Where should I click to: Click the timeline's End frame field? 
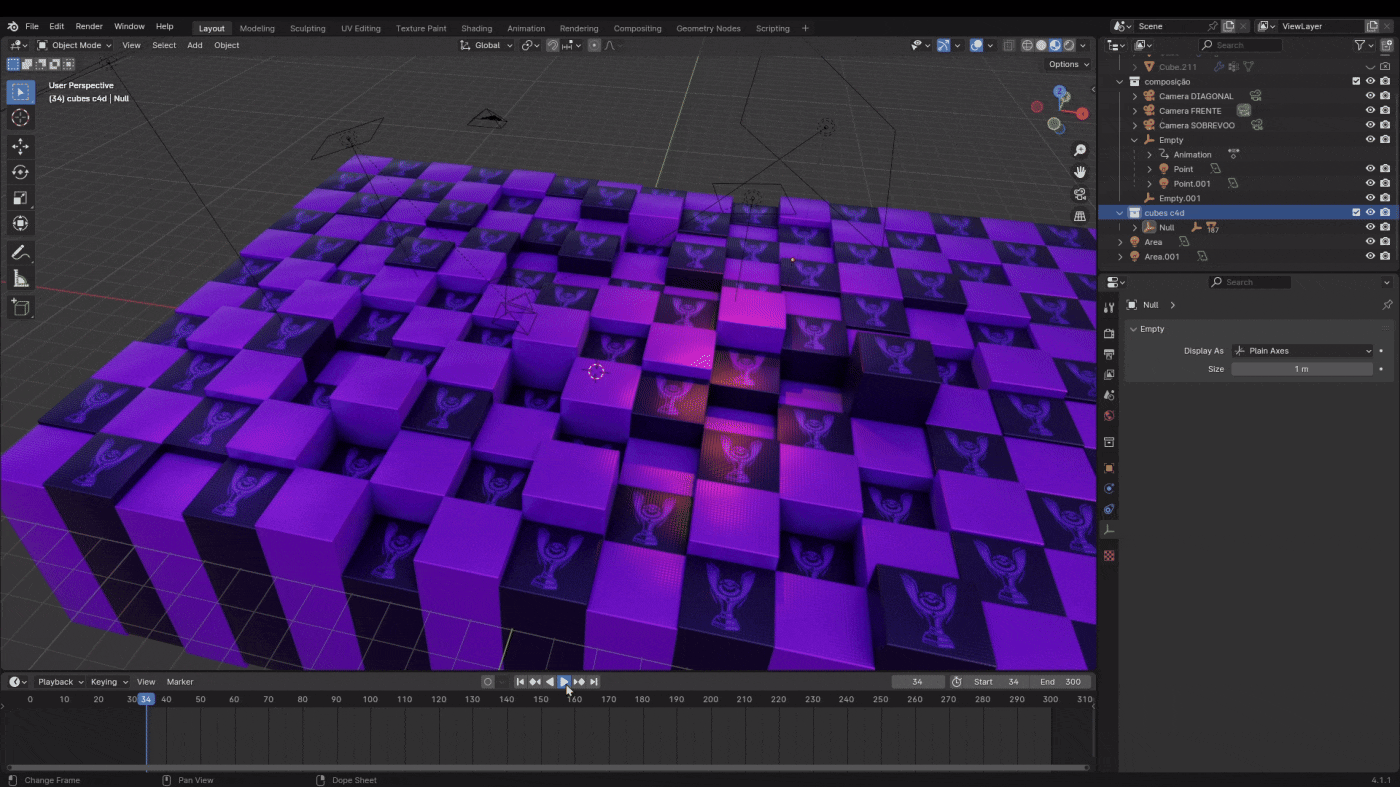coord(1061,682)
